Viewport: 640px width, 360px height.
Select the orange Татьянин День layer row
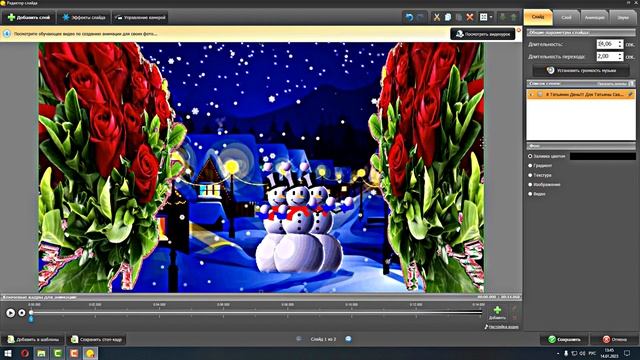click(581, 94)
